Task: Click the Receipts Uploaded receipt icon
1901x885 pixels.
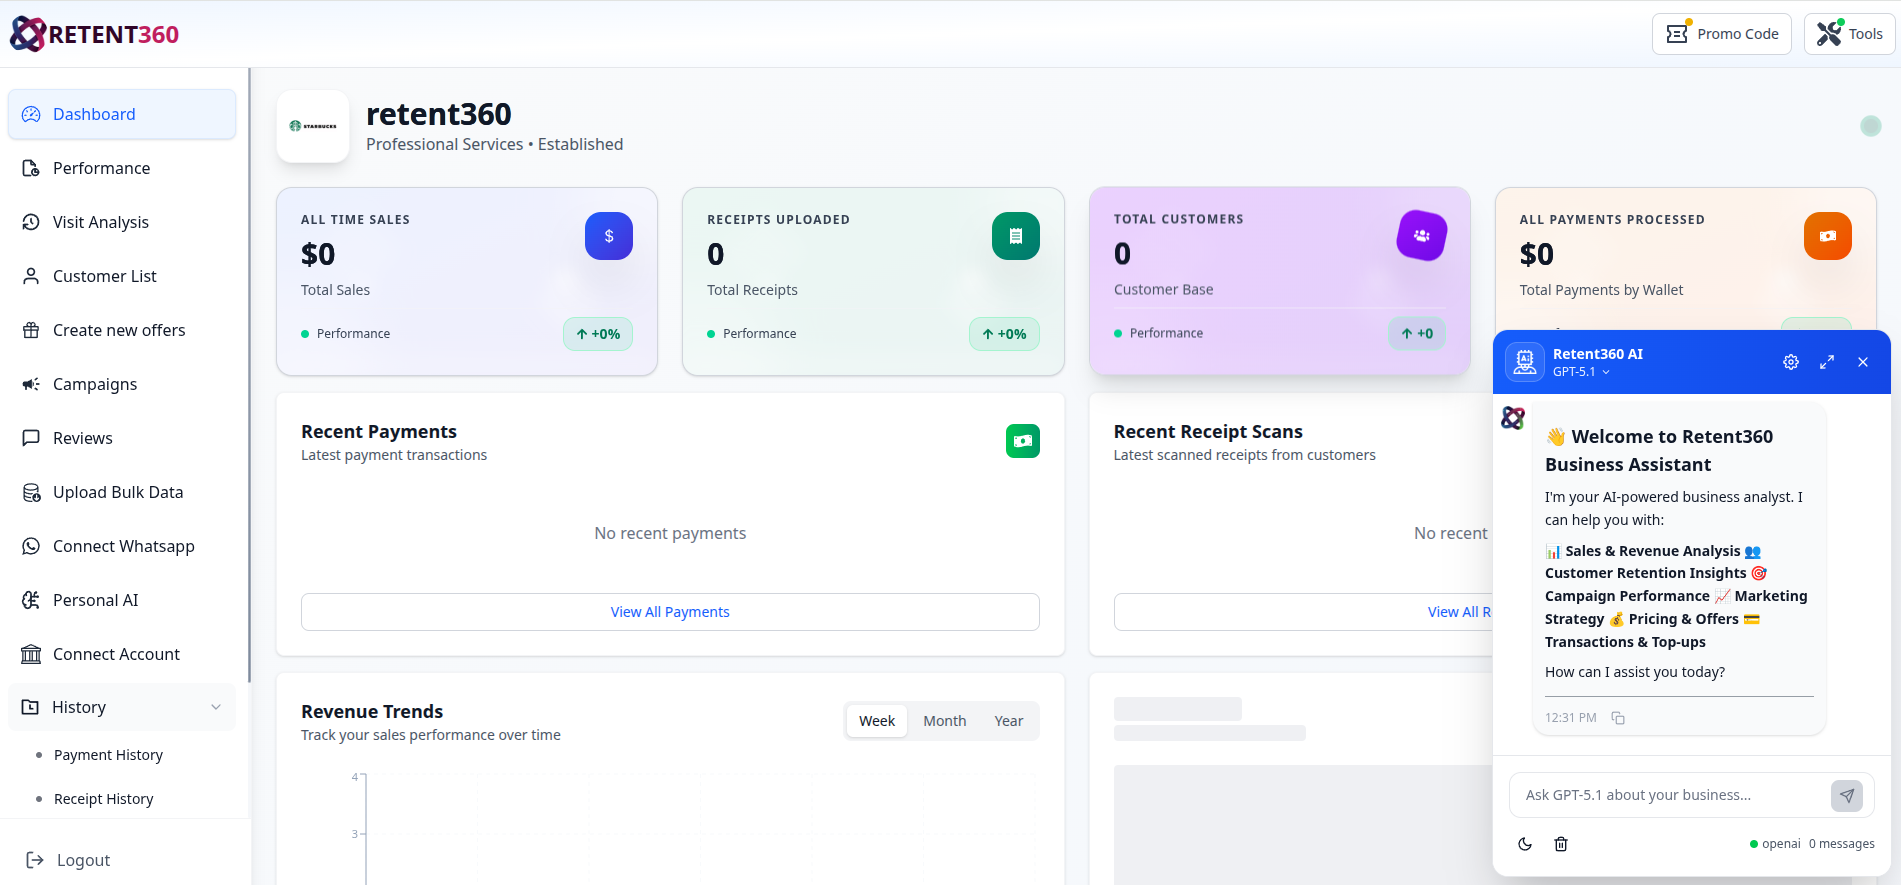Action: (1016, 236)
